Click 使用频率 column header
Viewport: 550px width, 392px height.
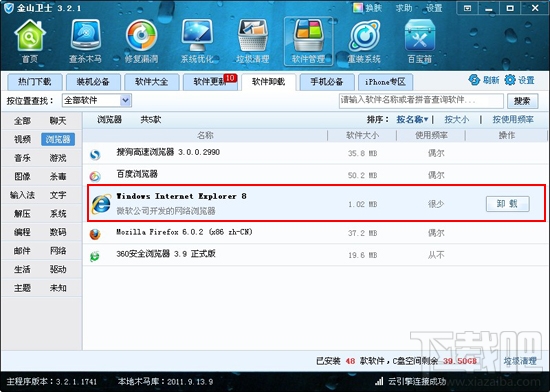(431, 135)
